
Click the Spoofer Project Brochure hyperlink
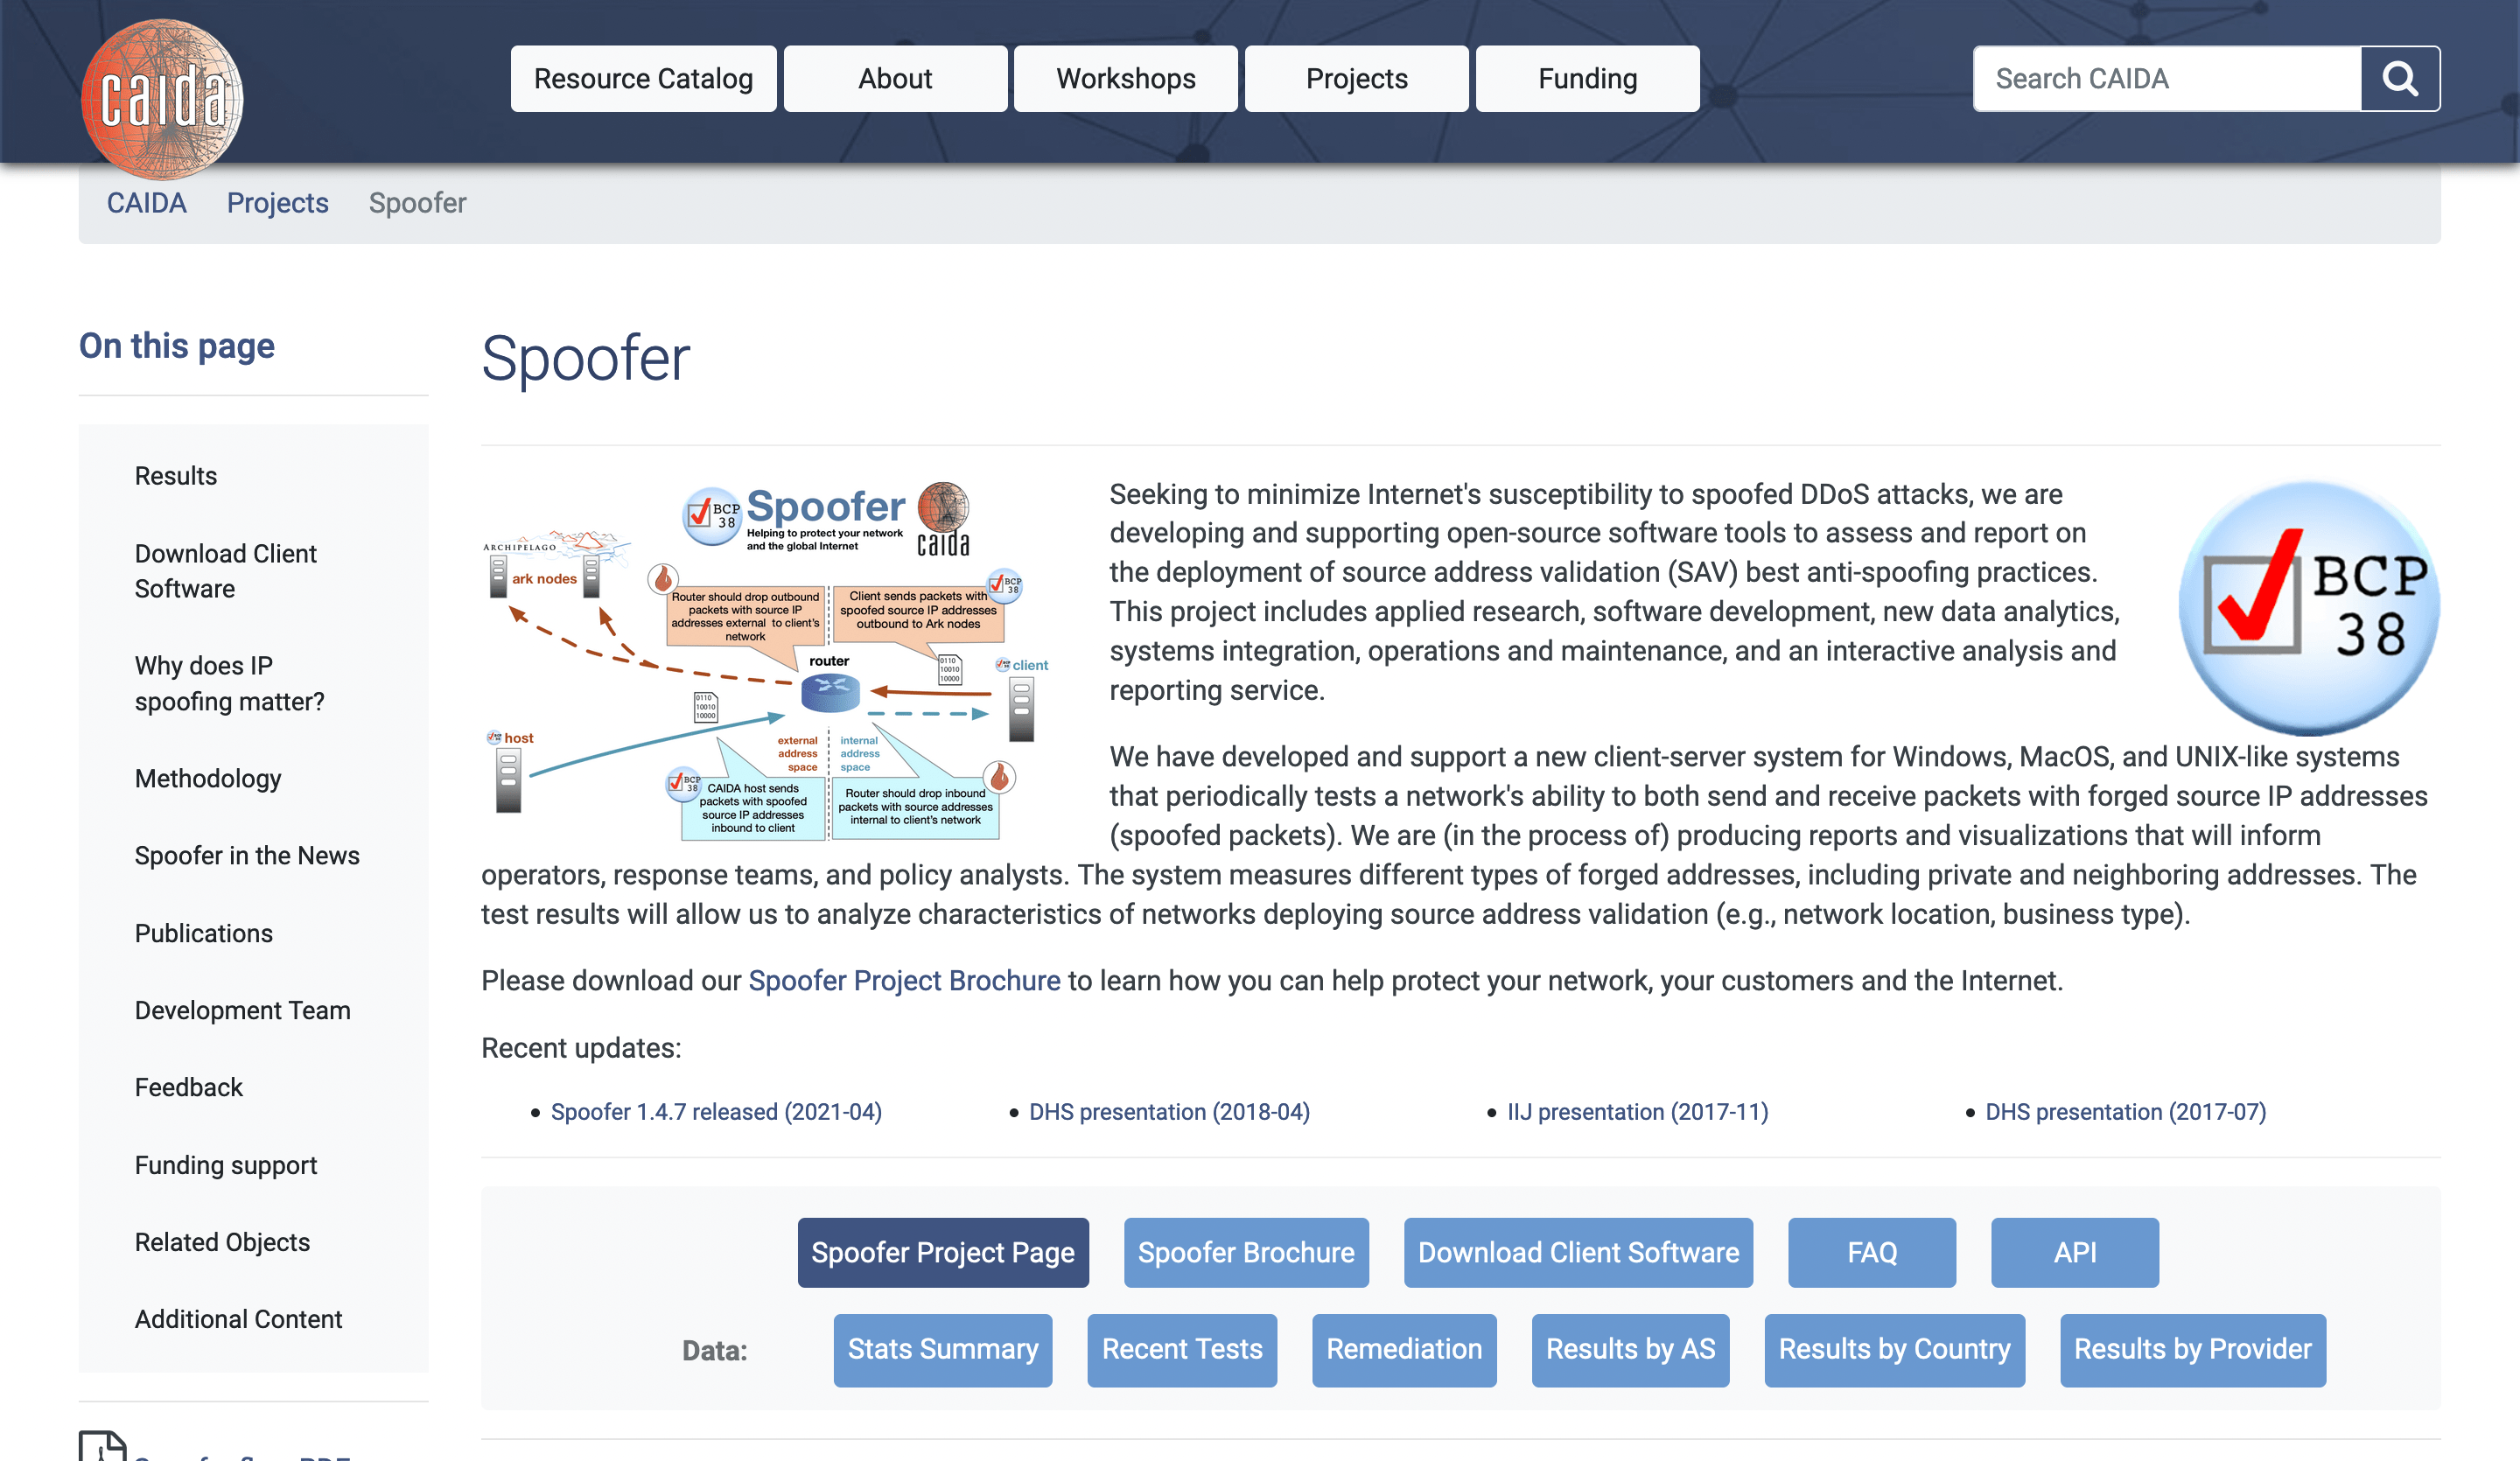(905, 979)
